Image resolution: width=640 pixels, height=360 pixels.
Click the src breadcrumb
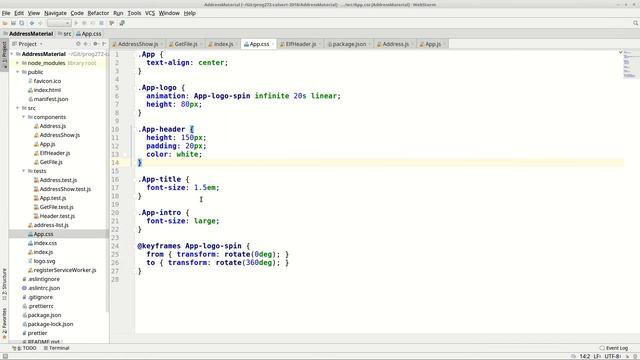click(64, 34)
